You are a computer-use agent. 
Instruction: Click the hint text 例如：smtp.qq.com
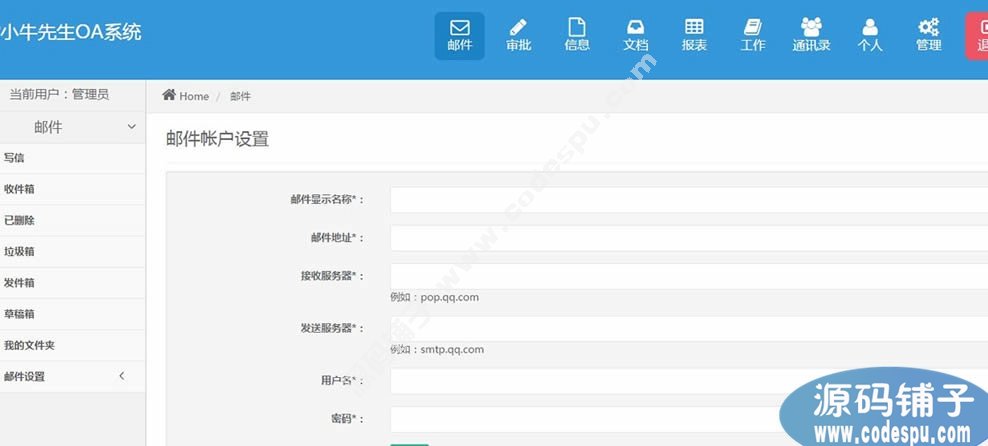point(437,350)
